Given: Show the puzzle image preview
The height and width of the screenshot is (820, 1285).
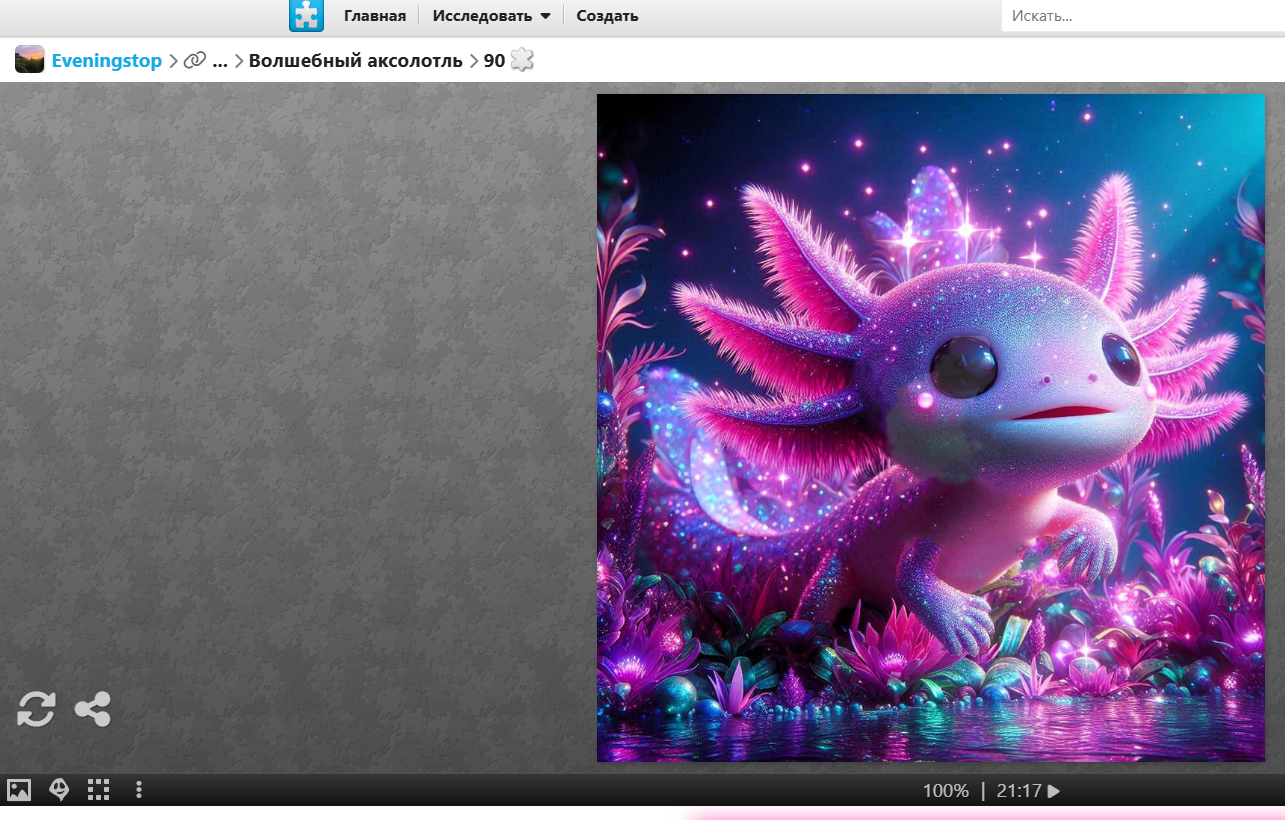Looking at the screenshot, I should pyautogui.click(x=19, y=790).
